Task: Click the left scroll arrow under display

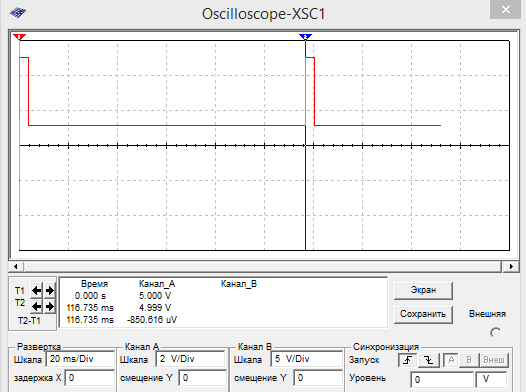Action: pos(16,267)
